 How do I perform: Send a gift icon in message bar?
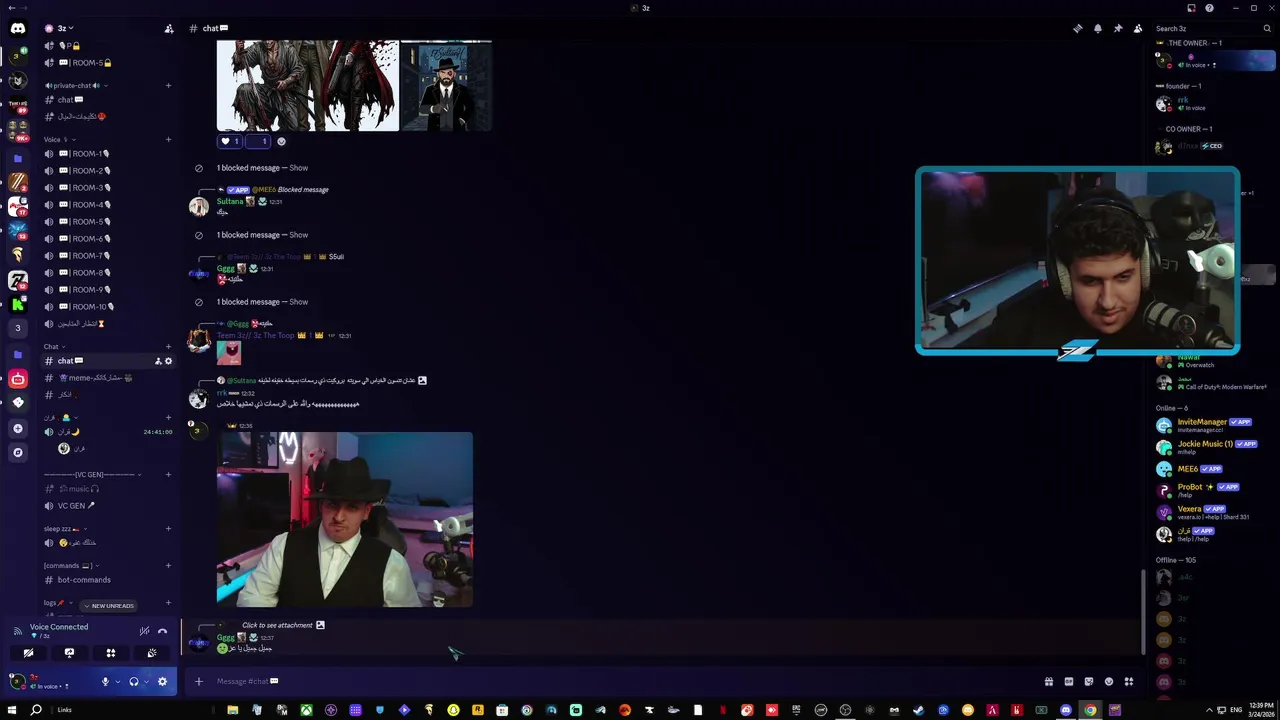click(x=1049, y=681)
